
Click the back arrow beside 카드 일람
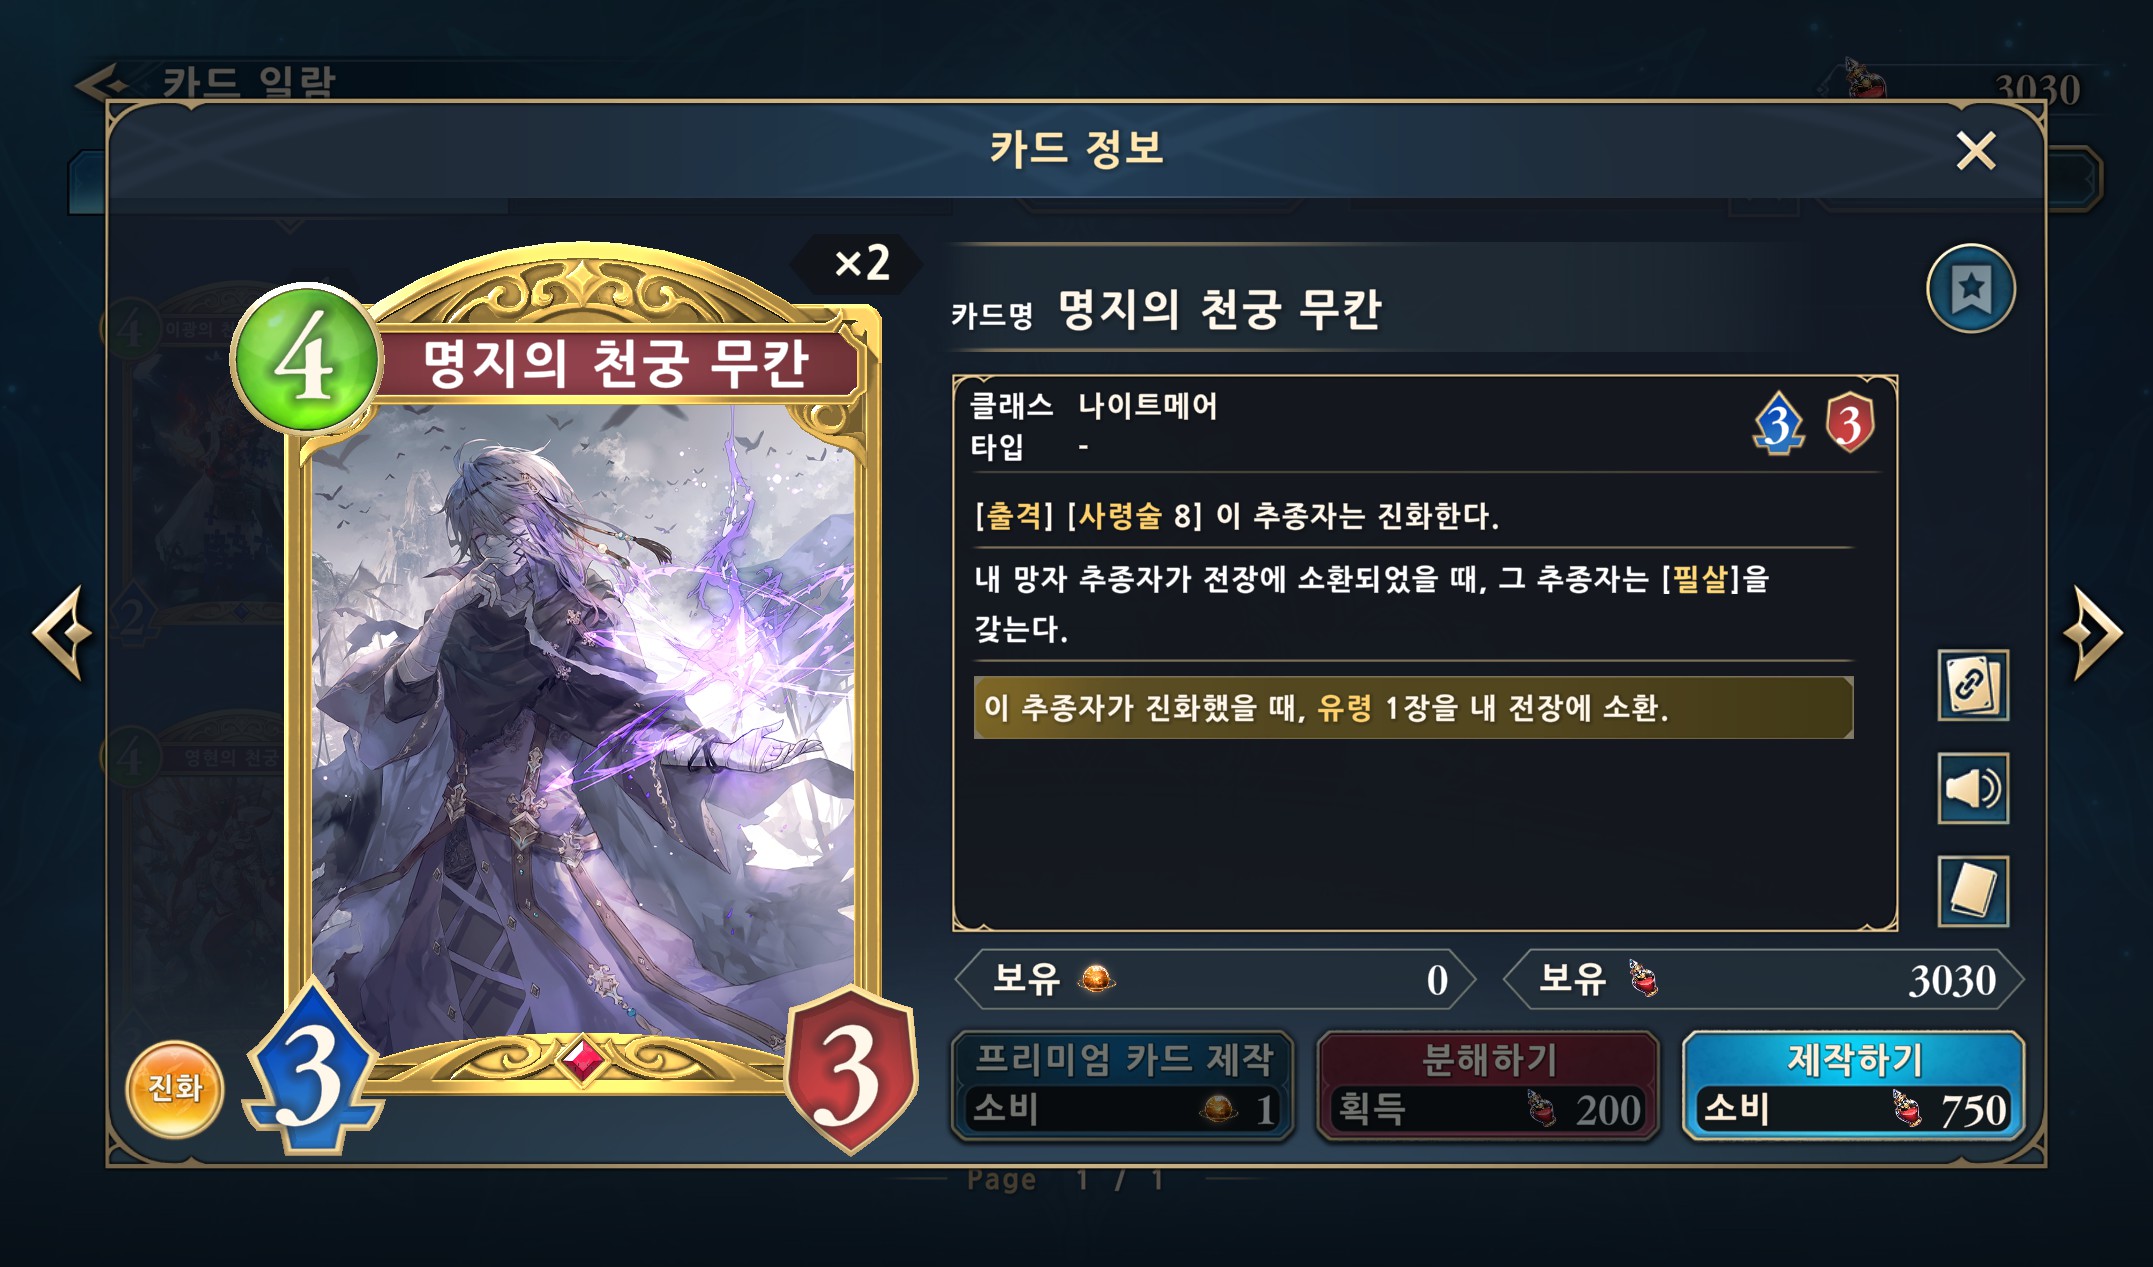tap(102, 84)
